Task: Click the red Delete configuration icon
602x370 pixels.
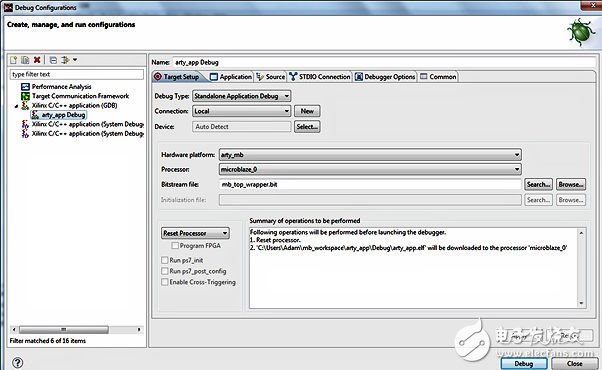Action: [37, 60]
